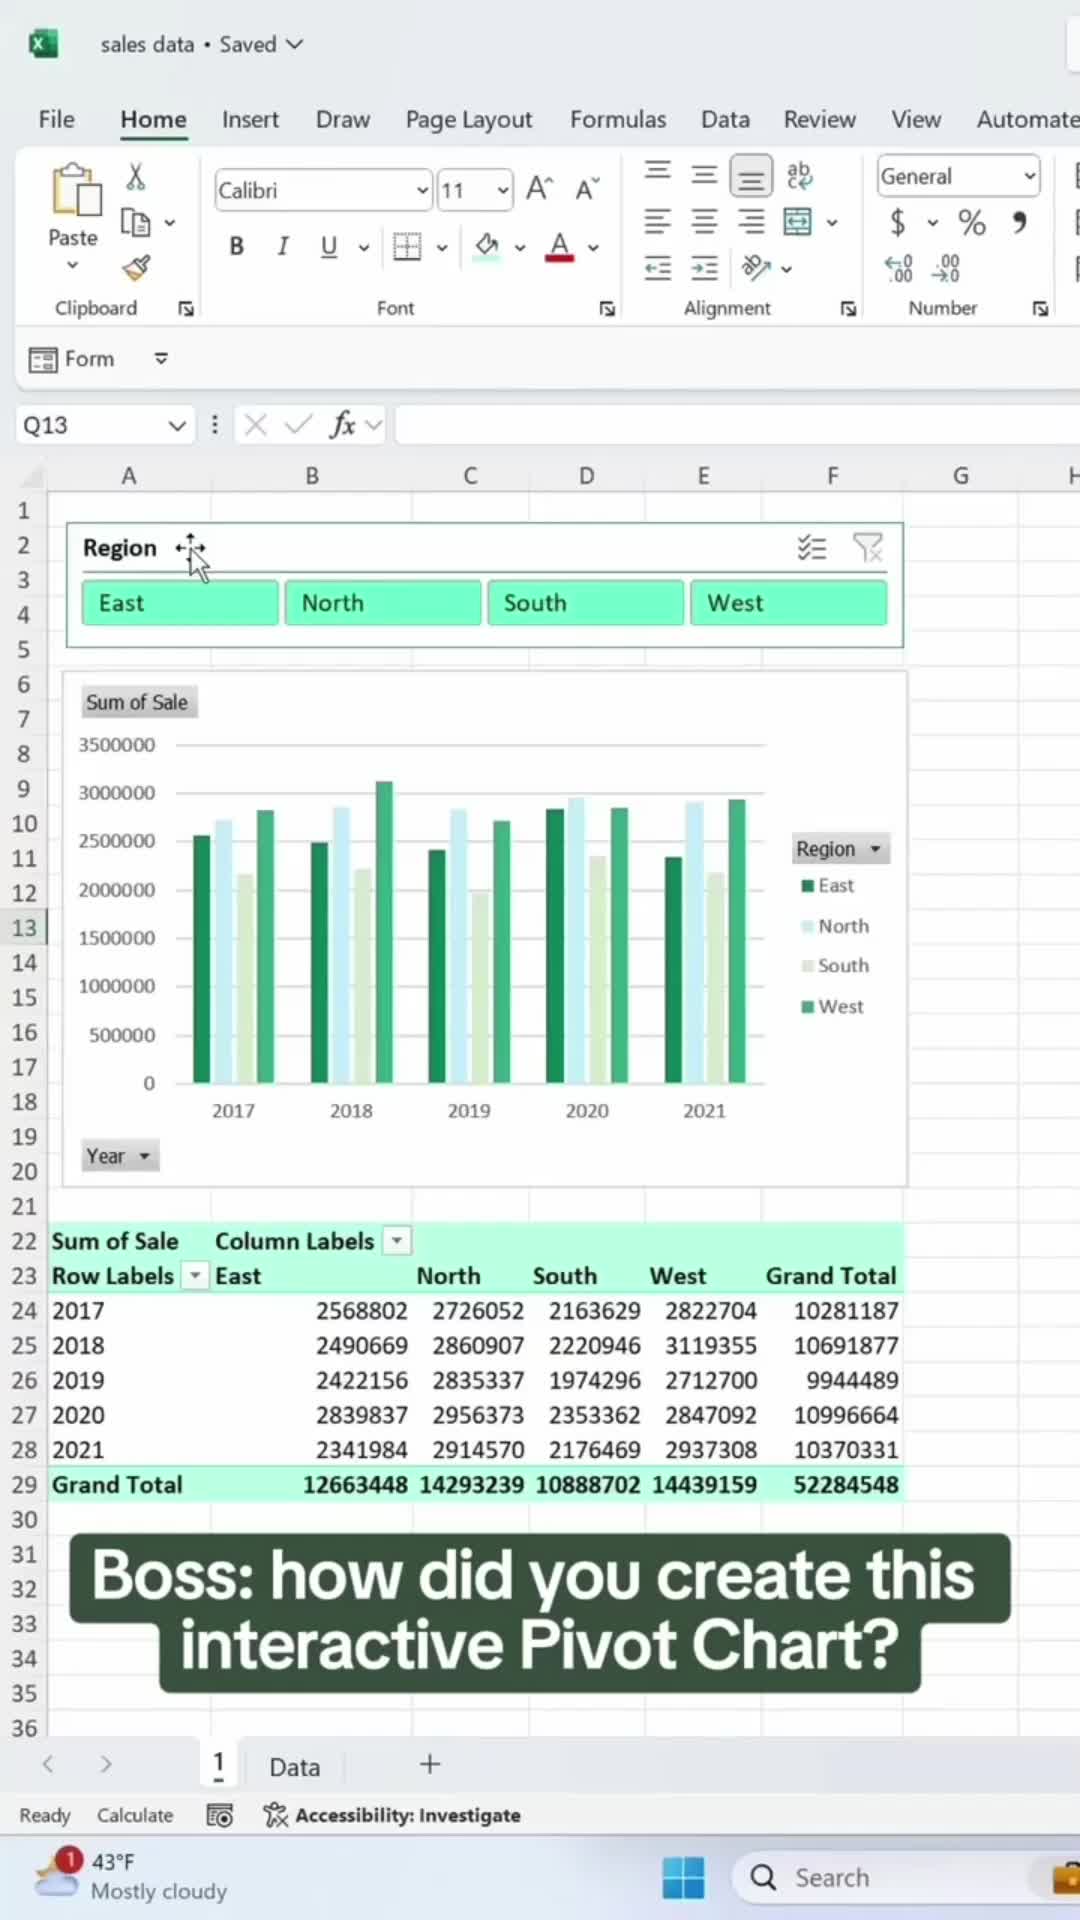Toggle Bold formatting
The height and width of the screenshot is (1920, 1080).
(236, 246)
